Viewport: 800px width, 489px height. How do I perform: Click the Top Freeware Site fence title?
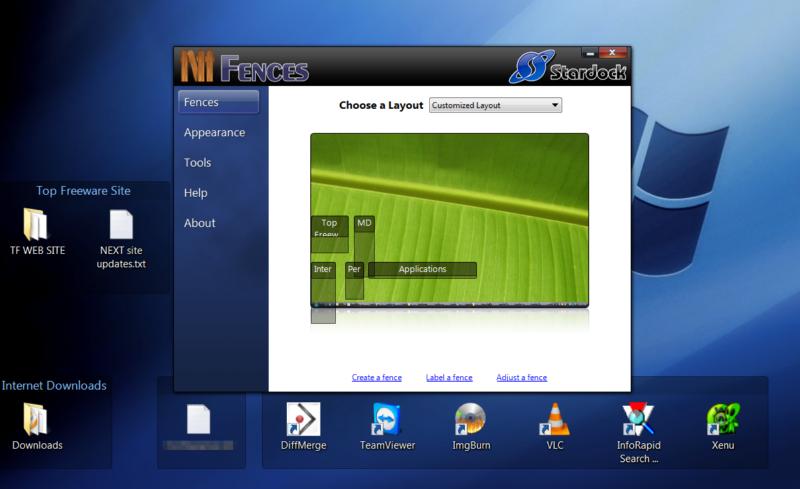click(83, 191)
